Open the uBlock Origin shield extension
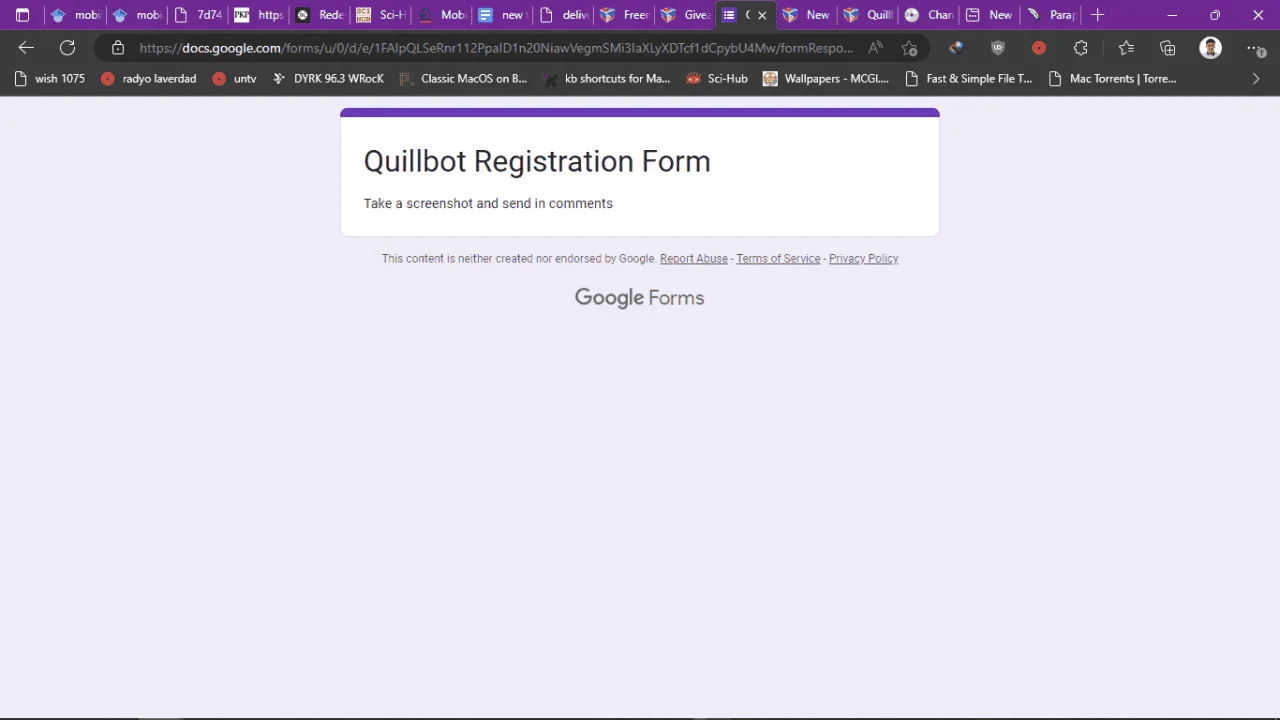This screenshot has height=720, width=1280. [x=997, y=48]
